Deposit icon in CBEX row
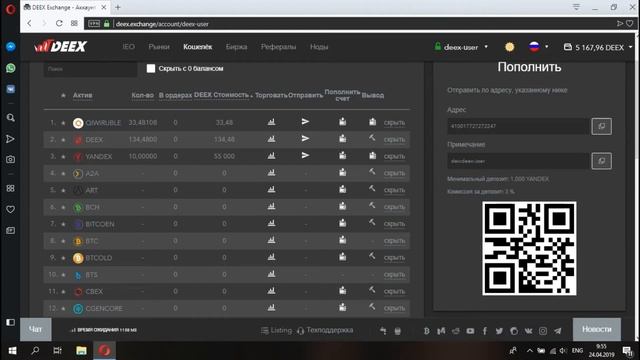 click(342, 291)
